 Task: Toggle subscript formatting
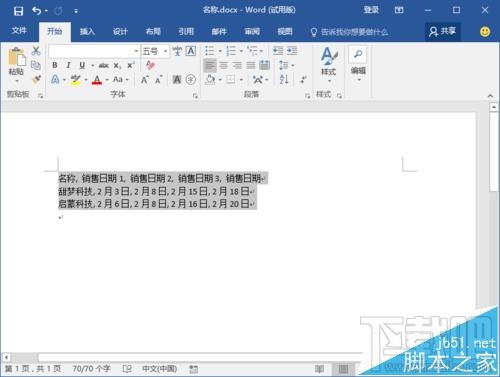pos(117,66)
